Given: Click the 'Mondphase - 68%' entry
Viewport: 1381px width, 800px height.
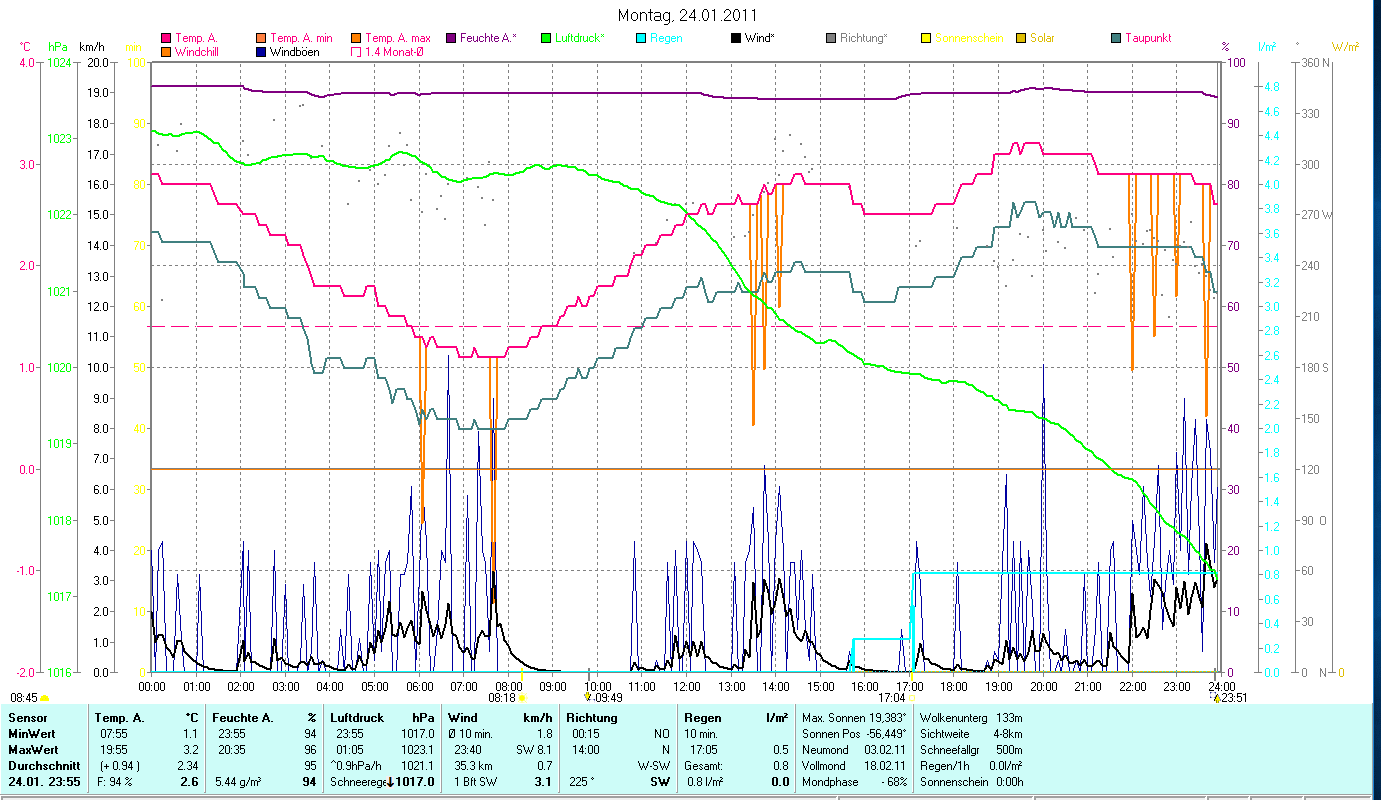Looking at the screenshot, I should pyautogui.click(x=854, y=782).
